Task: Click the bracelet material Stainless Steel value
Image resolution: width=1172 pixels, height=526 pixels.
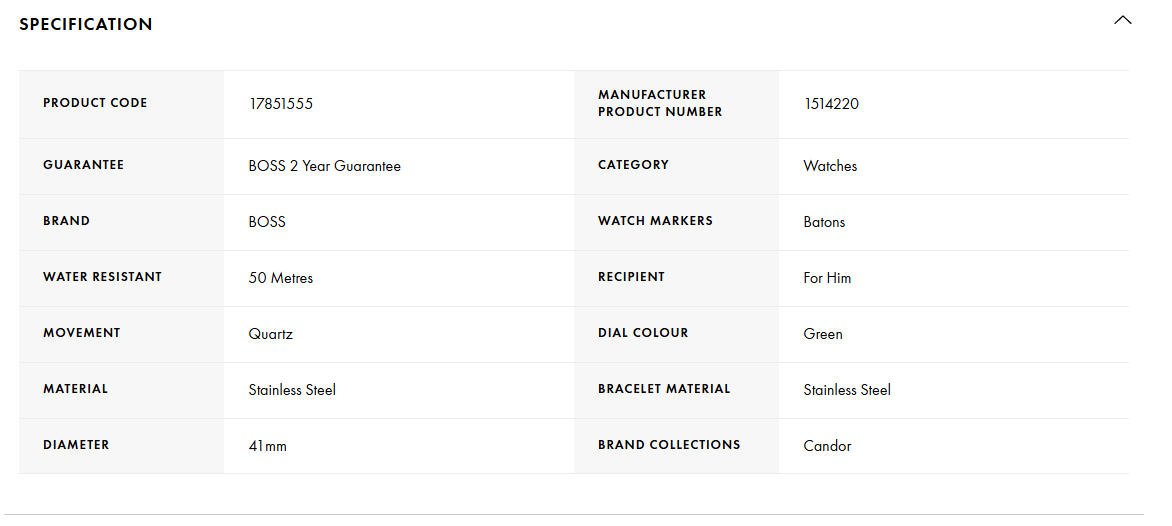Action: coord(847,390)
